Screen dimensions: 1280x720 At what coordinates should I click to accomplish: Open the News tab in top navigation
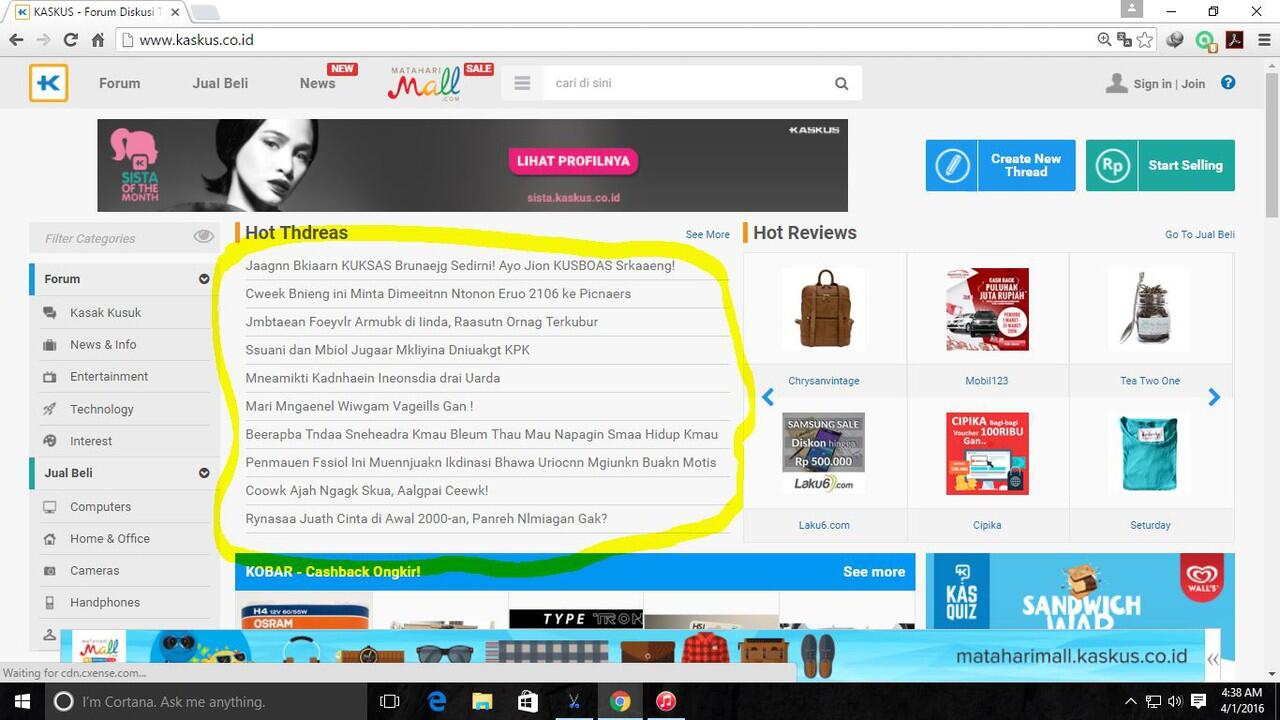[x=318, y=83]
